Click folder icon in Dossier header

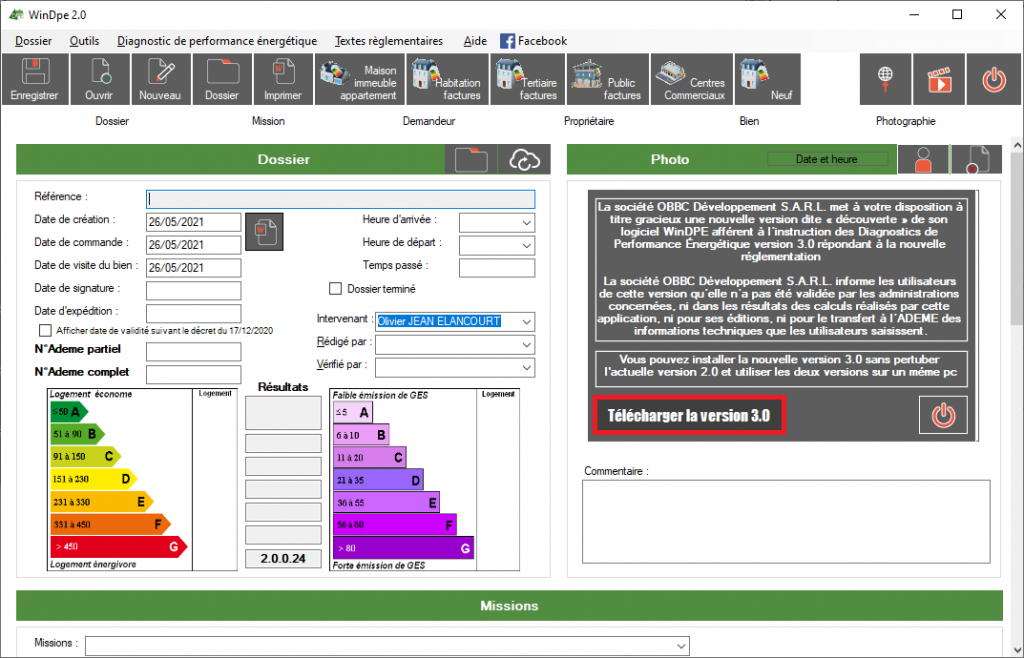[x=471, y=159]
